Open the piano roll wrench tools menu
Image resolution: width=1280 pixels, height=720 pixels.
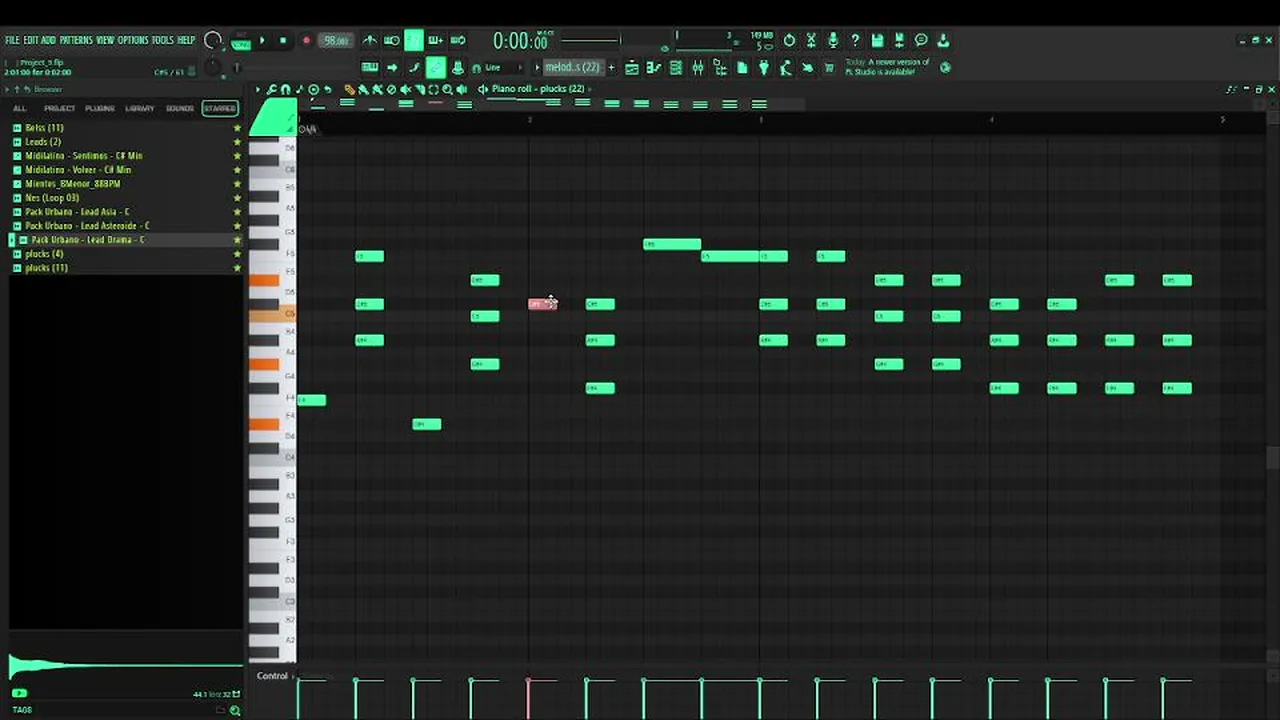(271, 89)
